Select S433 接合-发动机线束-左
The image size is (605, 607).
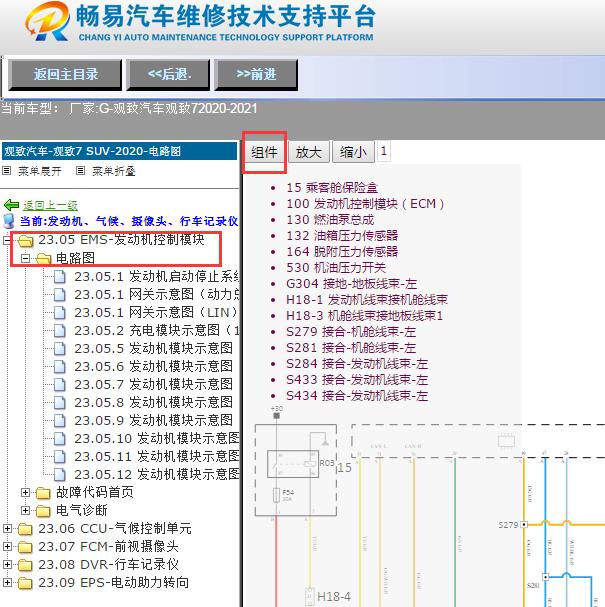coord(357,380)
